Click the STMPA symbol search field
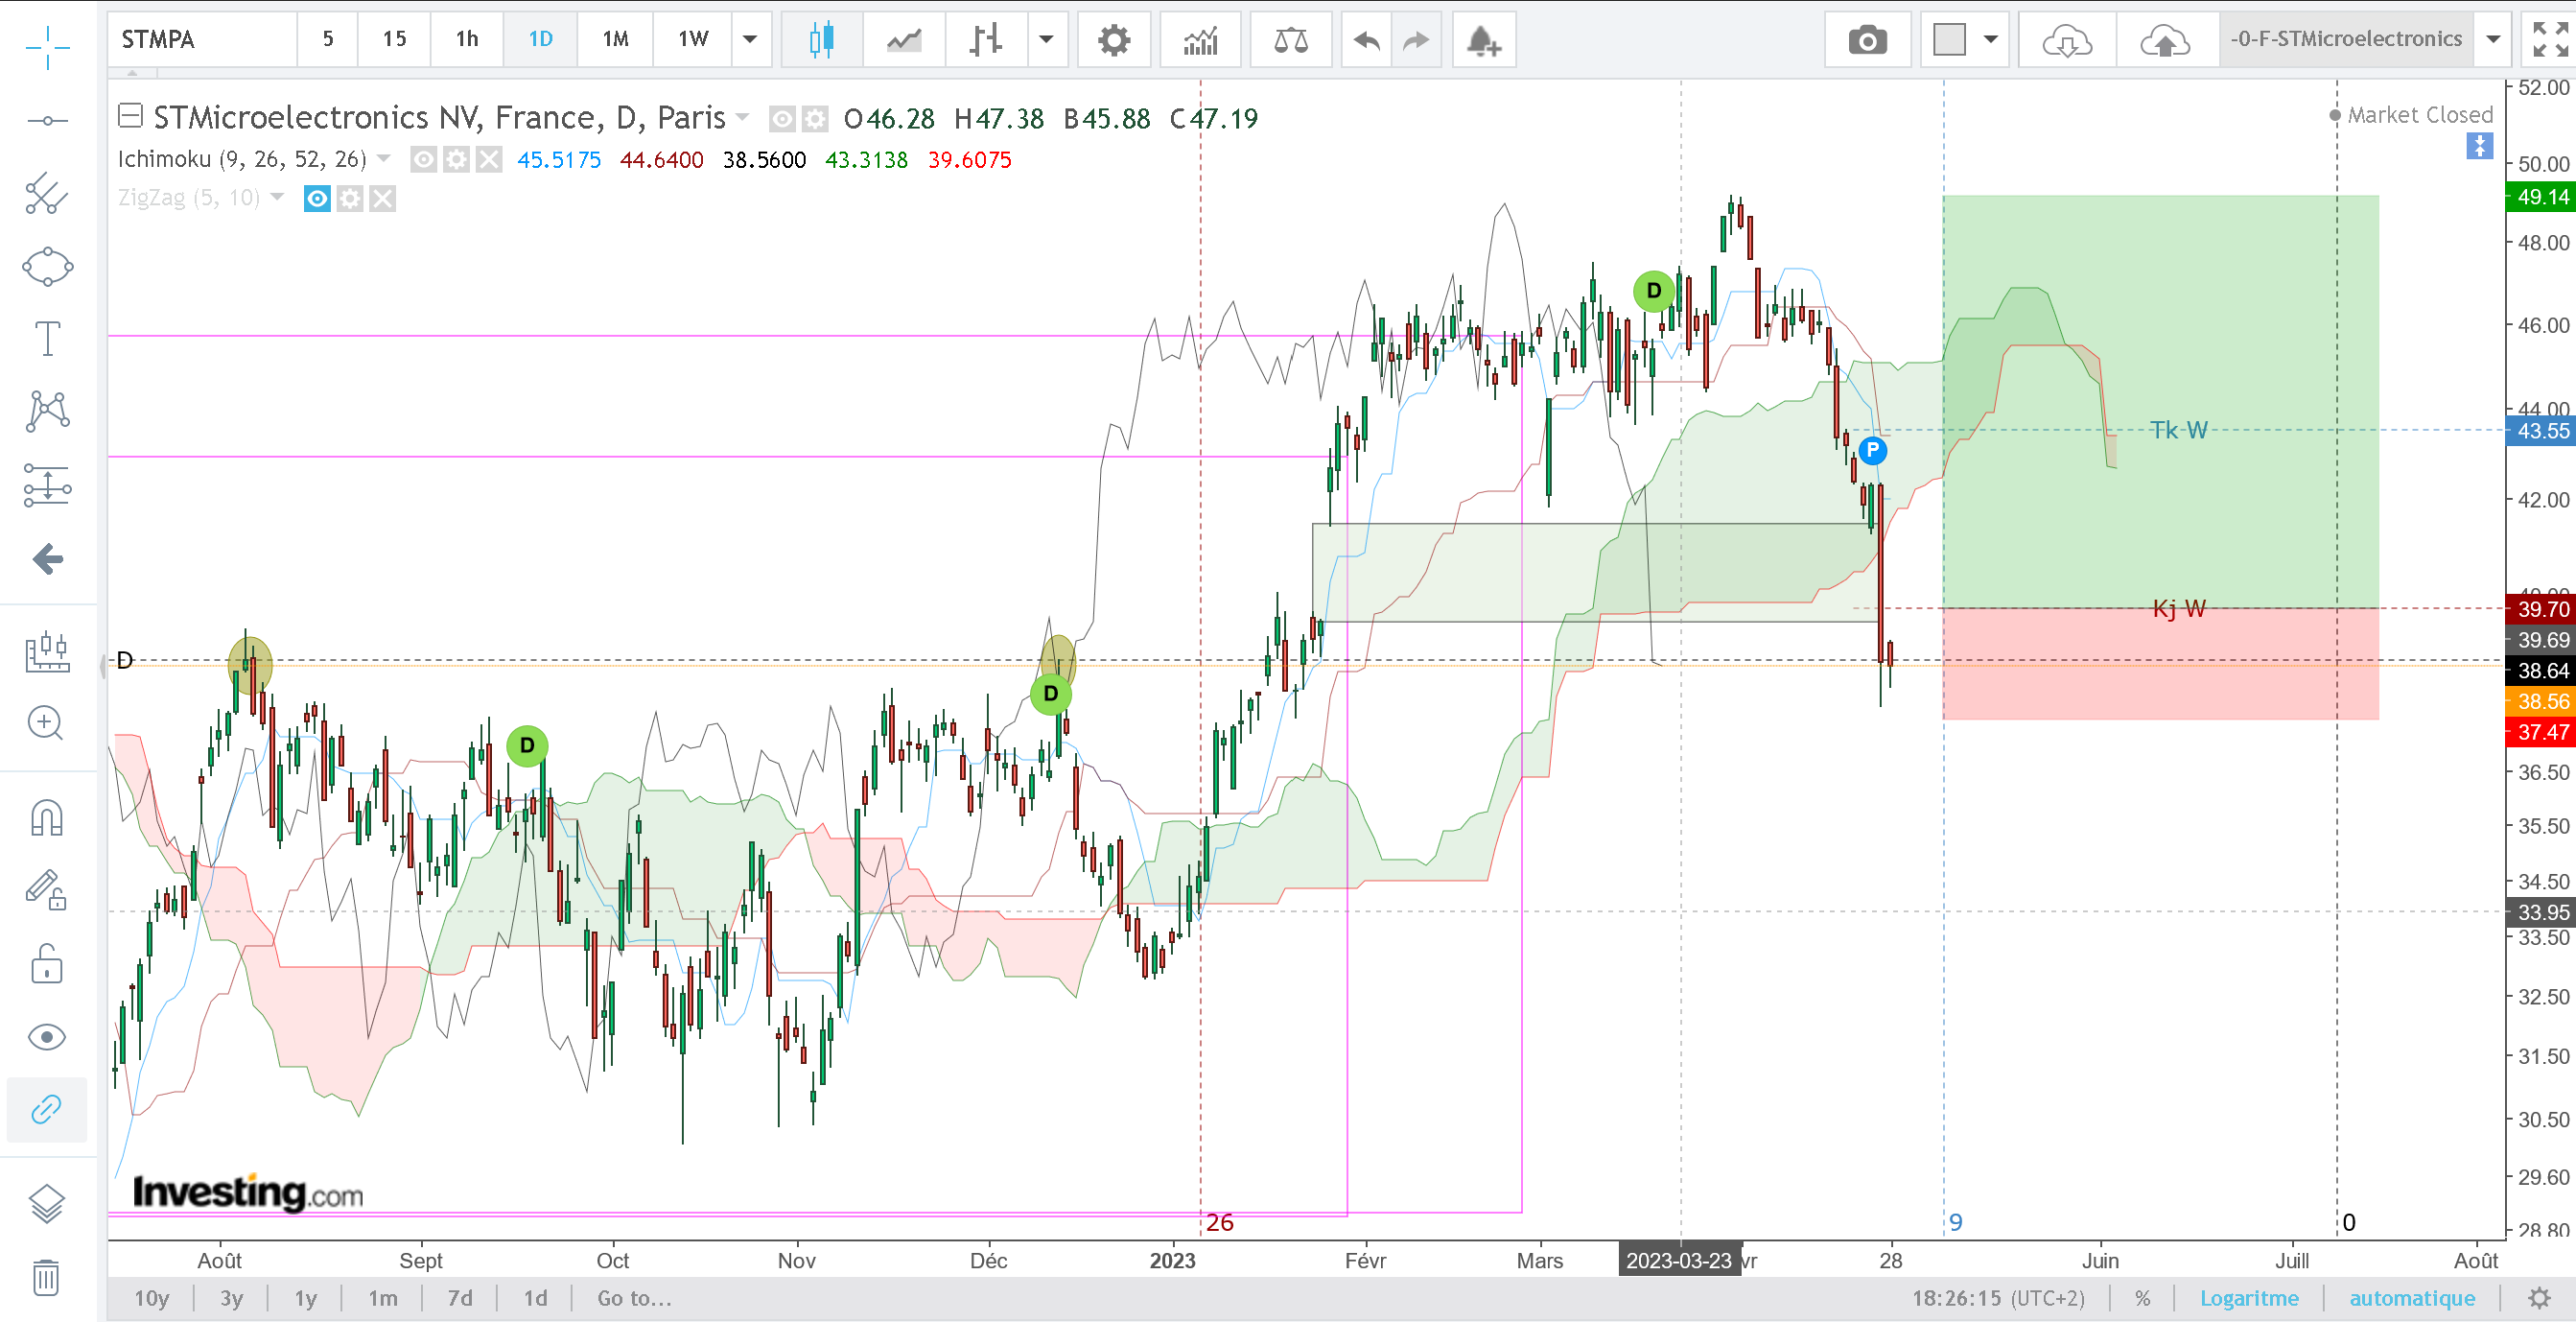 coord(203,40)
